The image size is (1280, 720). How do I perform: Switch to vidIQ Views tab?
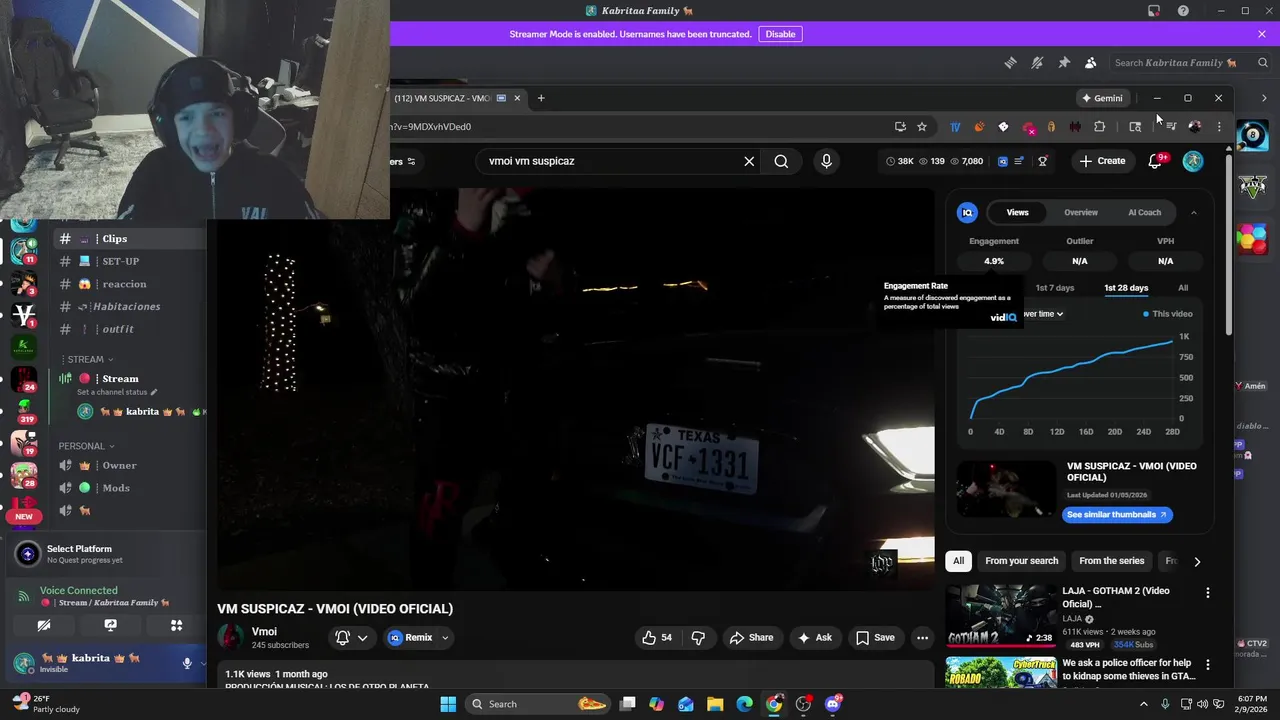1017,212
